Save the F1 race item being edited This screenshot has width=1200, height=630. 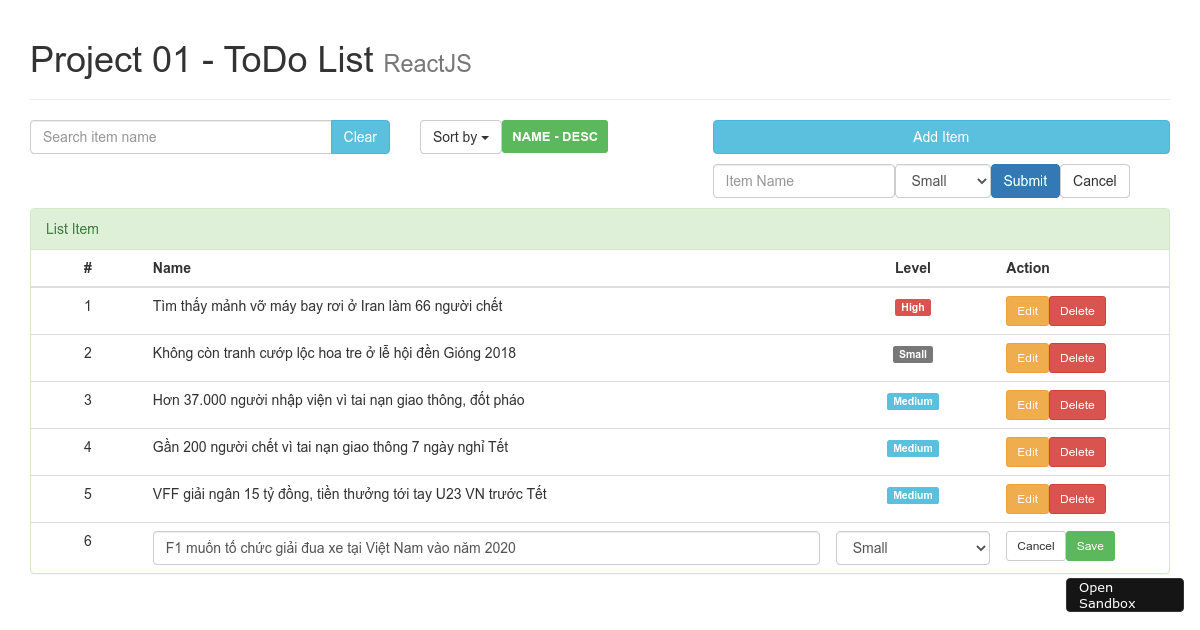pos(1090,546)
